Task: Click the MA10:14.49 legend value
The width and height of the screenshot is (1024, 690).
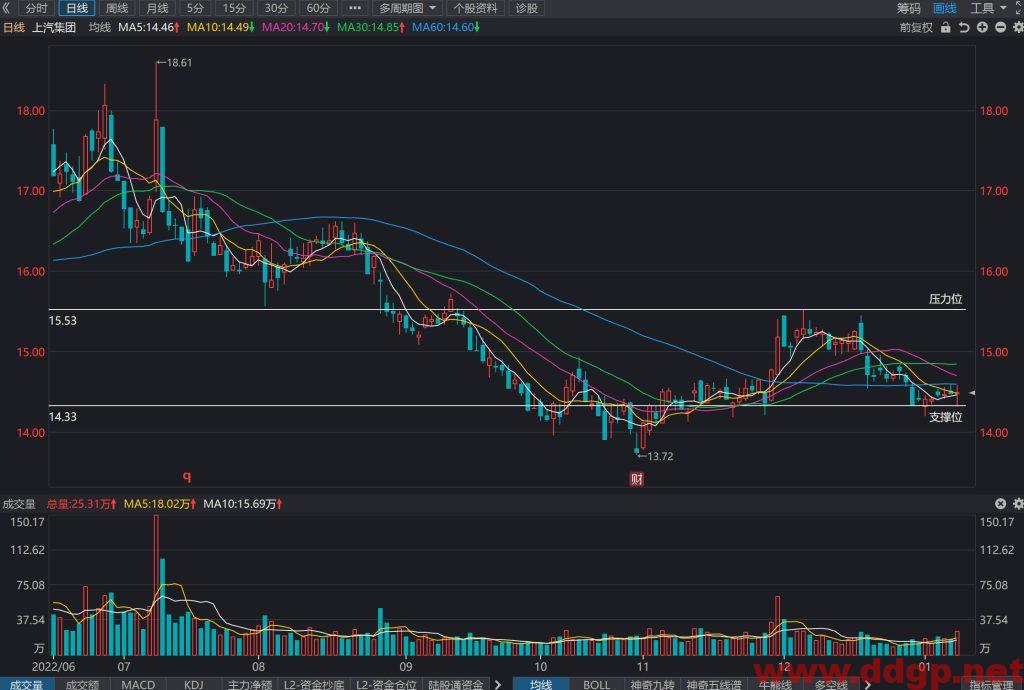Action: click(221, 27)
